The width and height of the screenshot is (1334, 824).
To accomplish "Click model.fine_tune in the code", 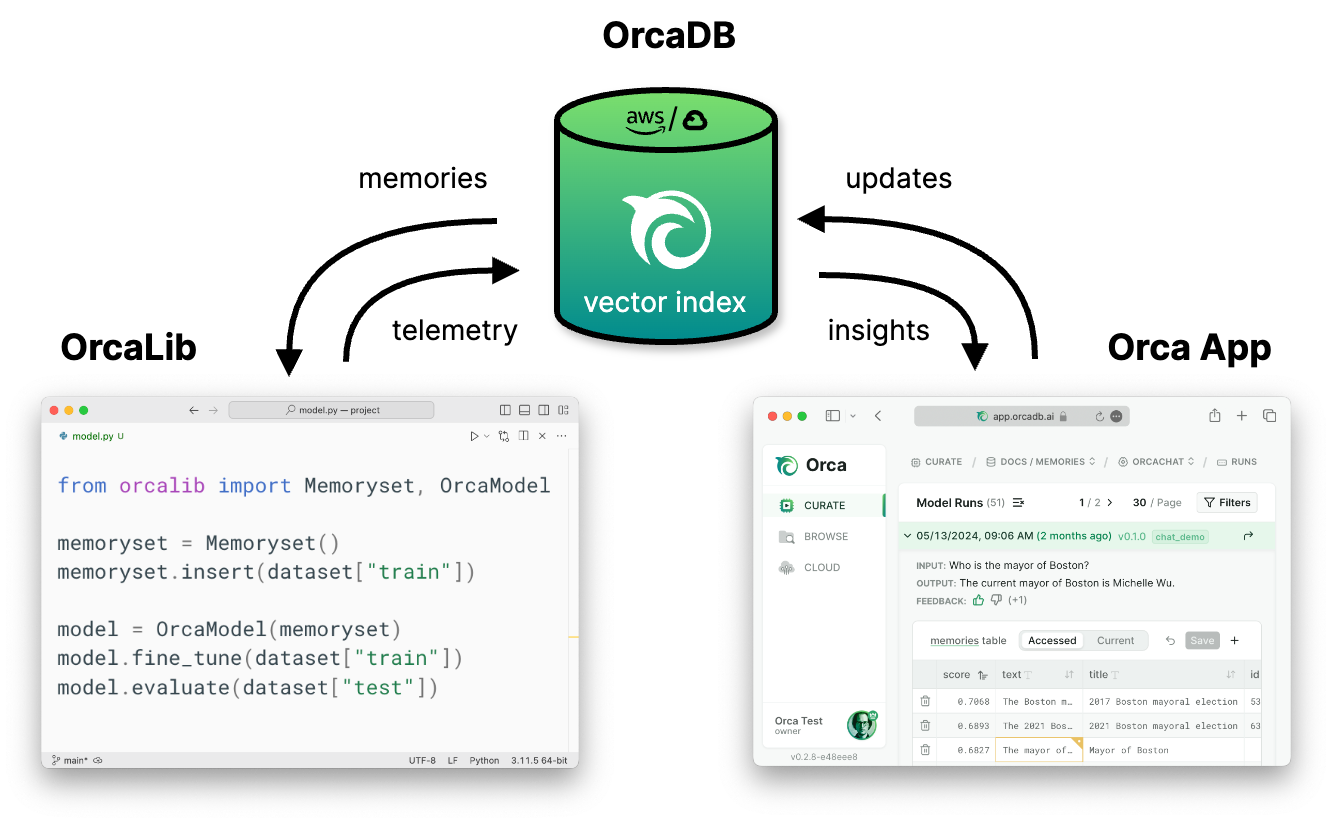I will point(150,658).
